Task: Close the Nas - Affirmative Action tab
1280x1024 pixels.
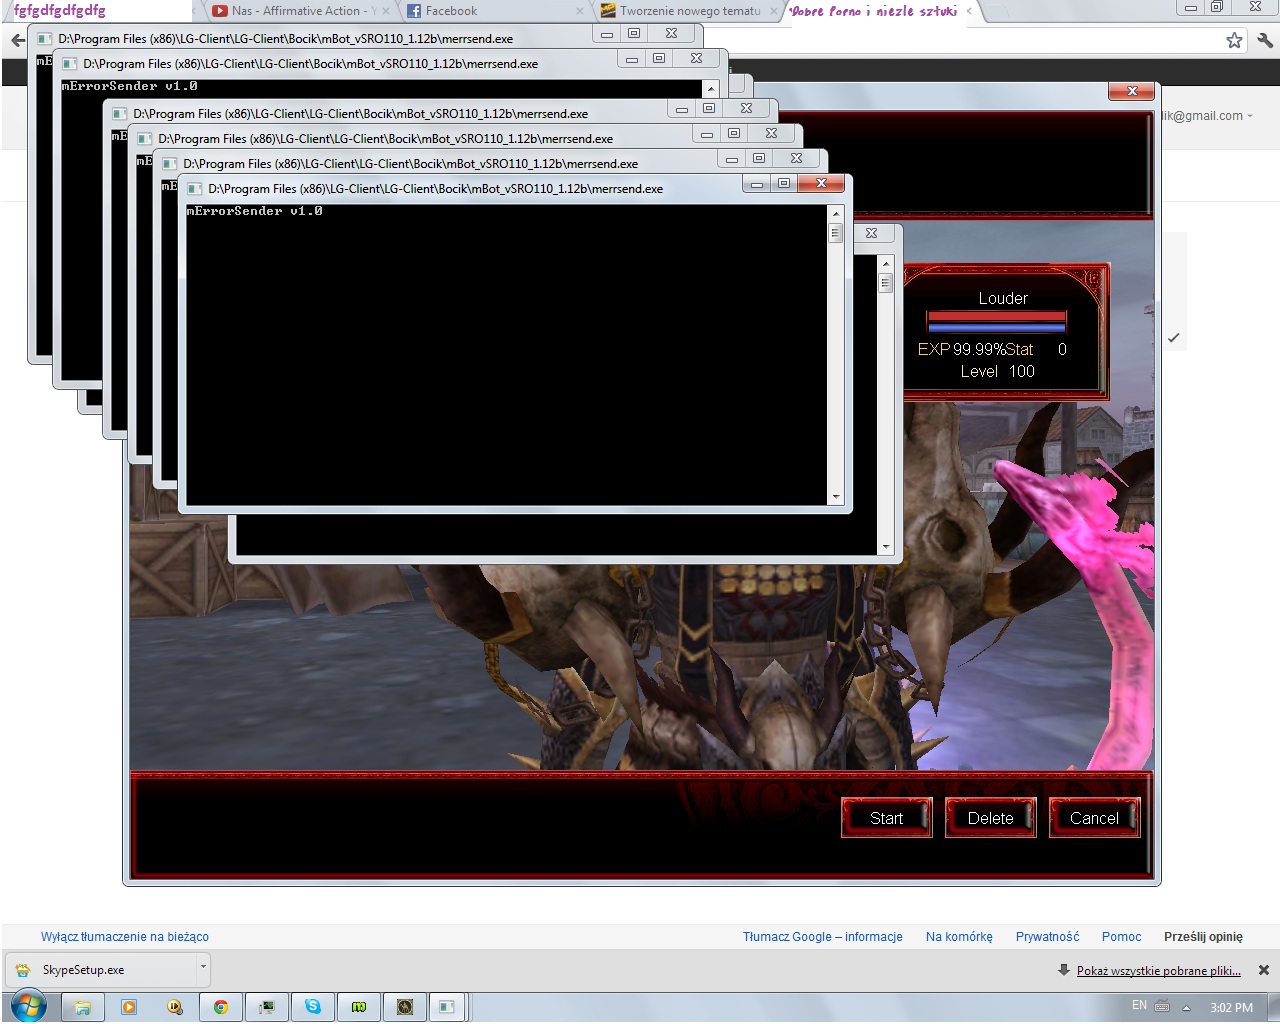Action: click(x=387, y=11)
